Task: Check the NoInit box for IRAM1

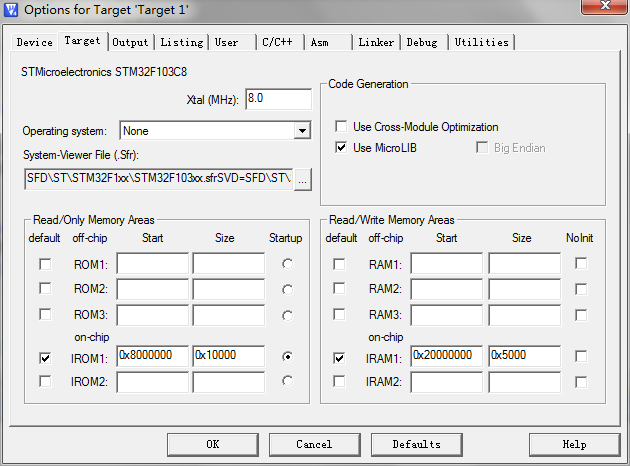Action: tap(581, 356)
